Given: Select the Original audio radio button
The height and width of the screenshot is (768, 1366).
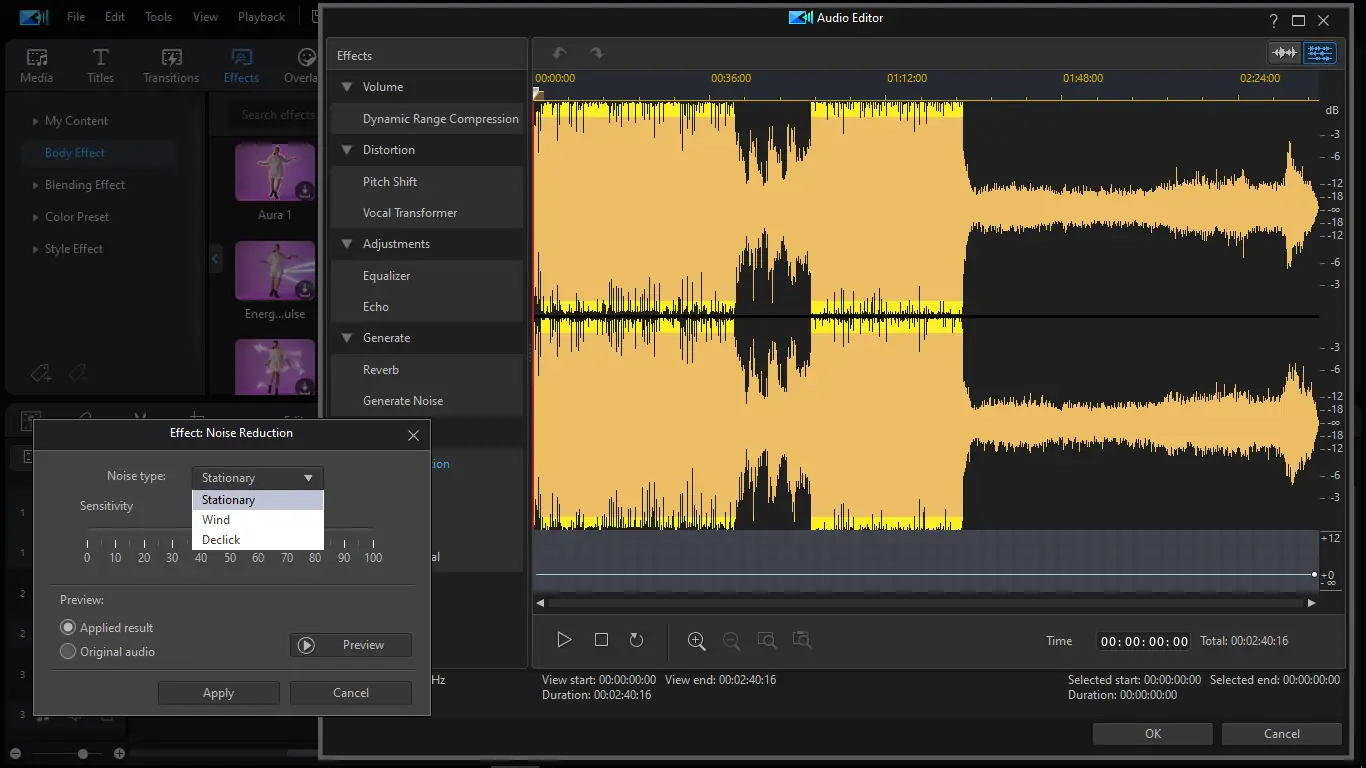Looking at the screenshot, I should 68,652.
